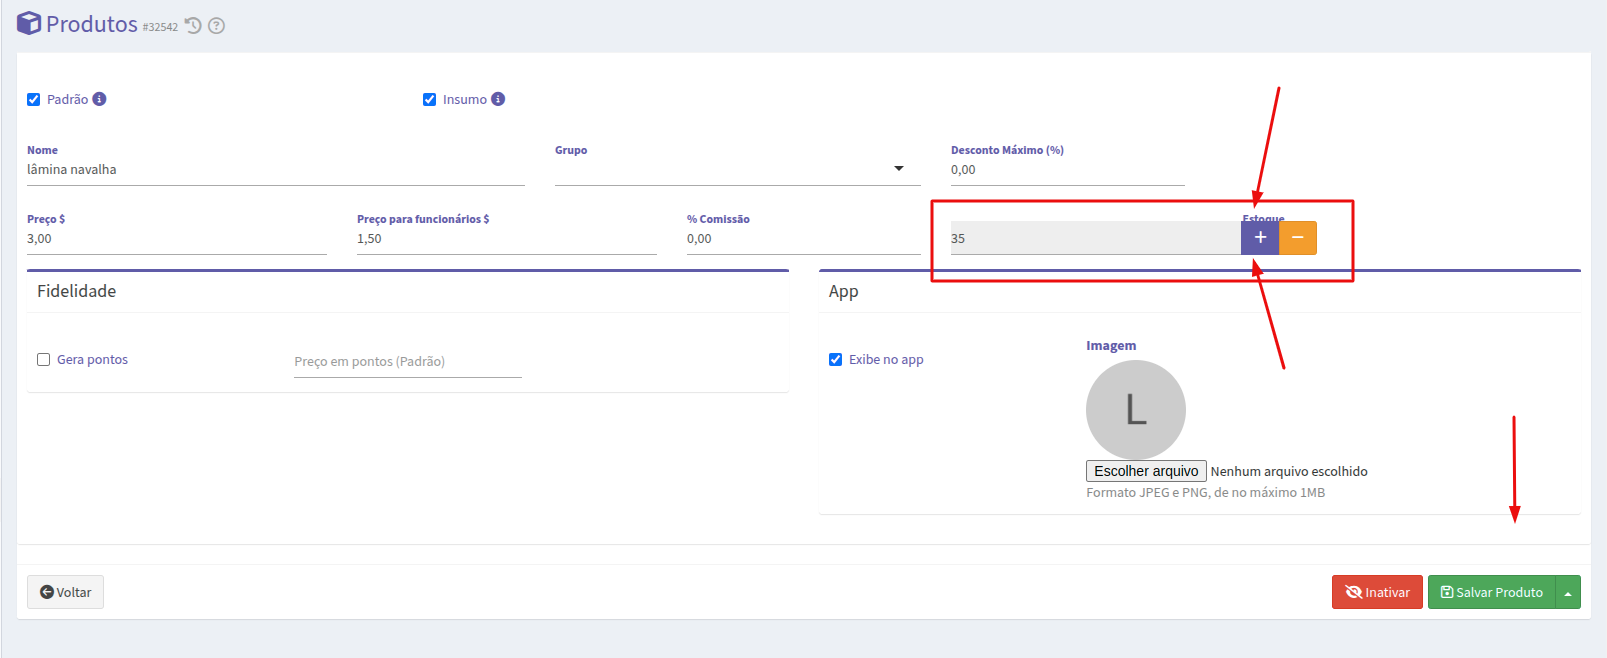
Task: Show the info icon next to Insumo
Action: point(498,99)
